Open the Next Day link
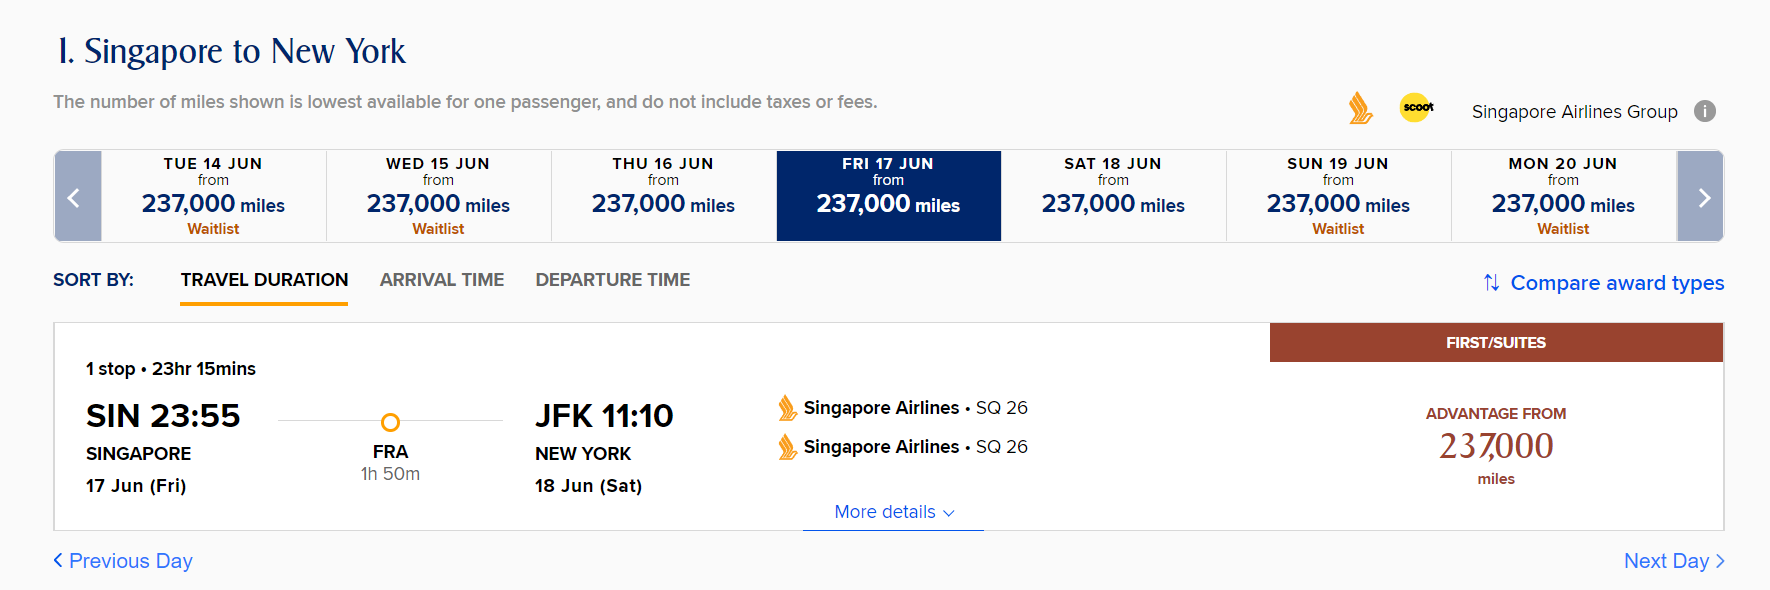 tap(1674, 561)
